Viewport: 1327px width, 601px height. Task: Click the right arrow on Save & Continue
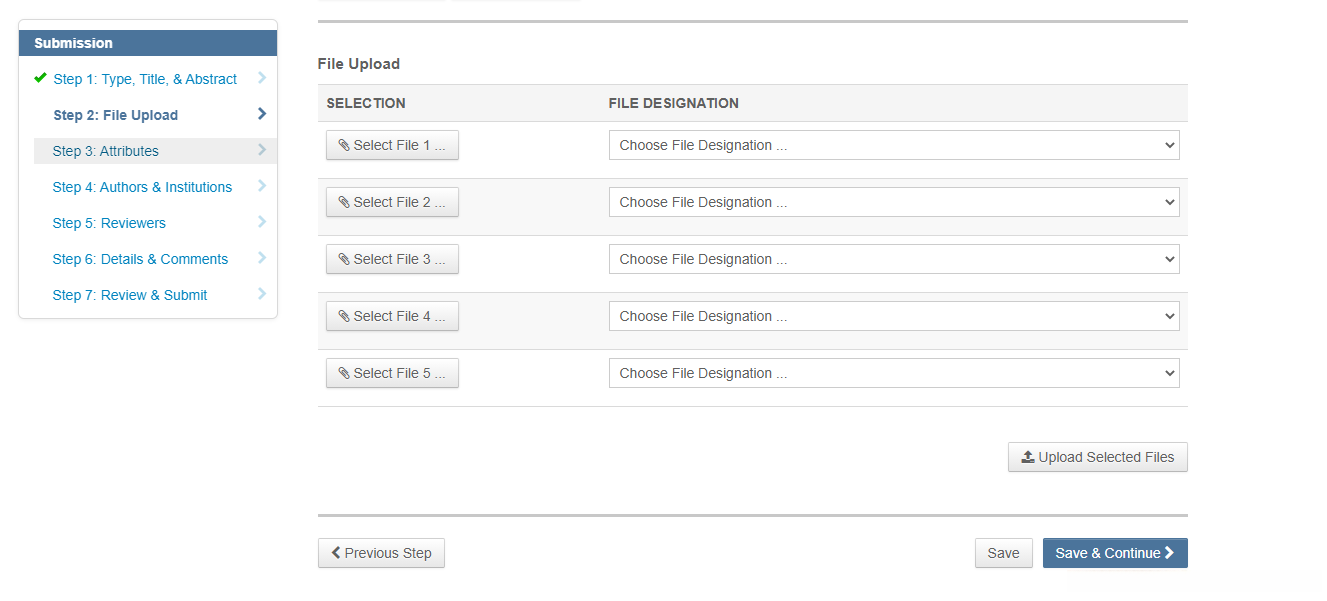tap(1169, 553)
